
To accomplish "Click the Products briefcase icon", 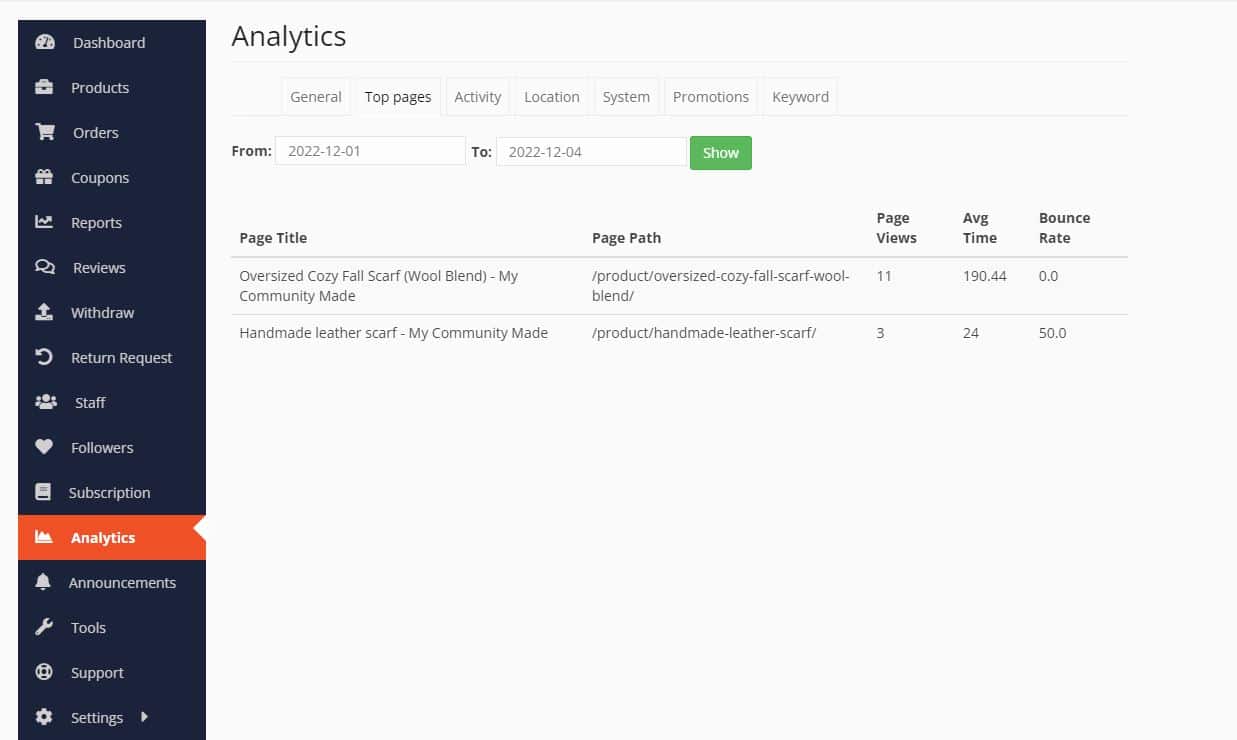I will (x=44, y=87).
